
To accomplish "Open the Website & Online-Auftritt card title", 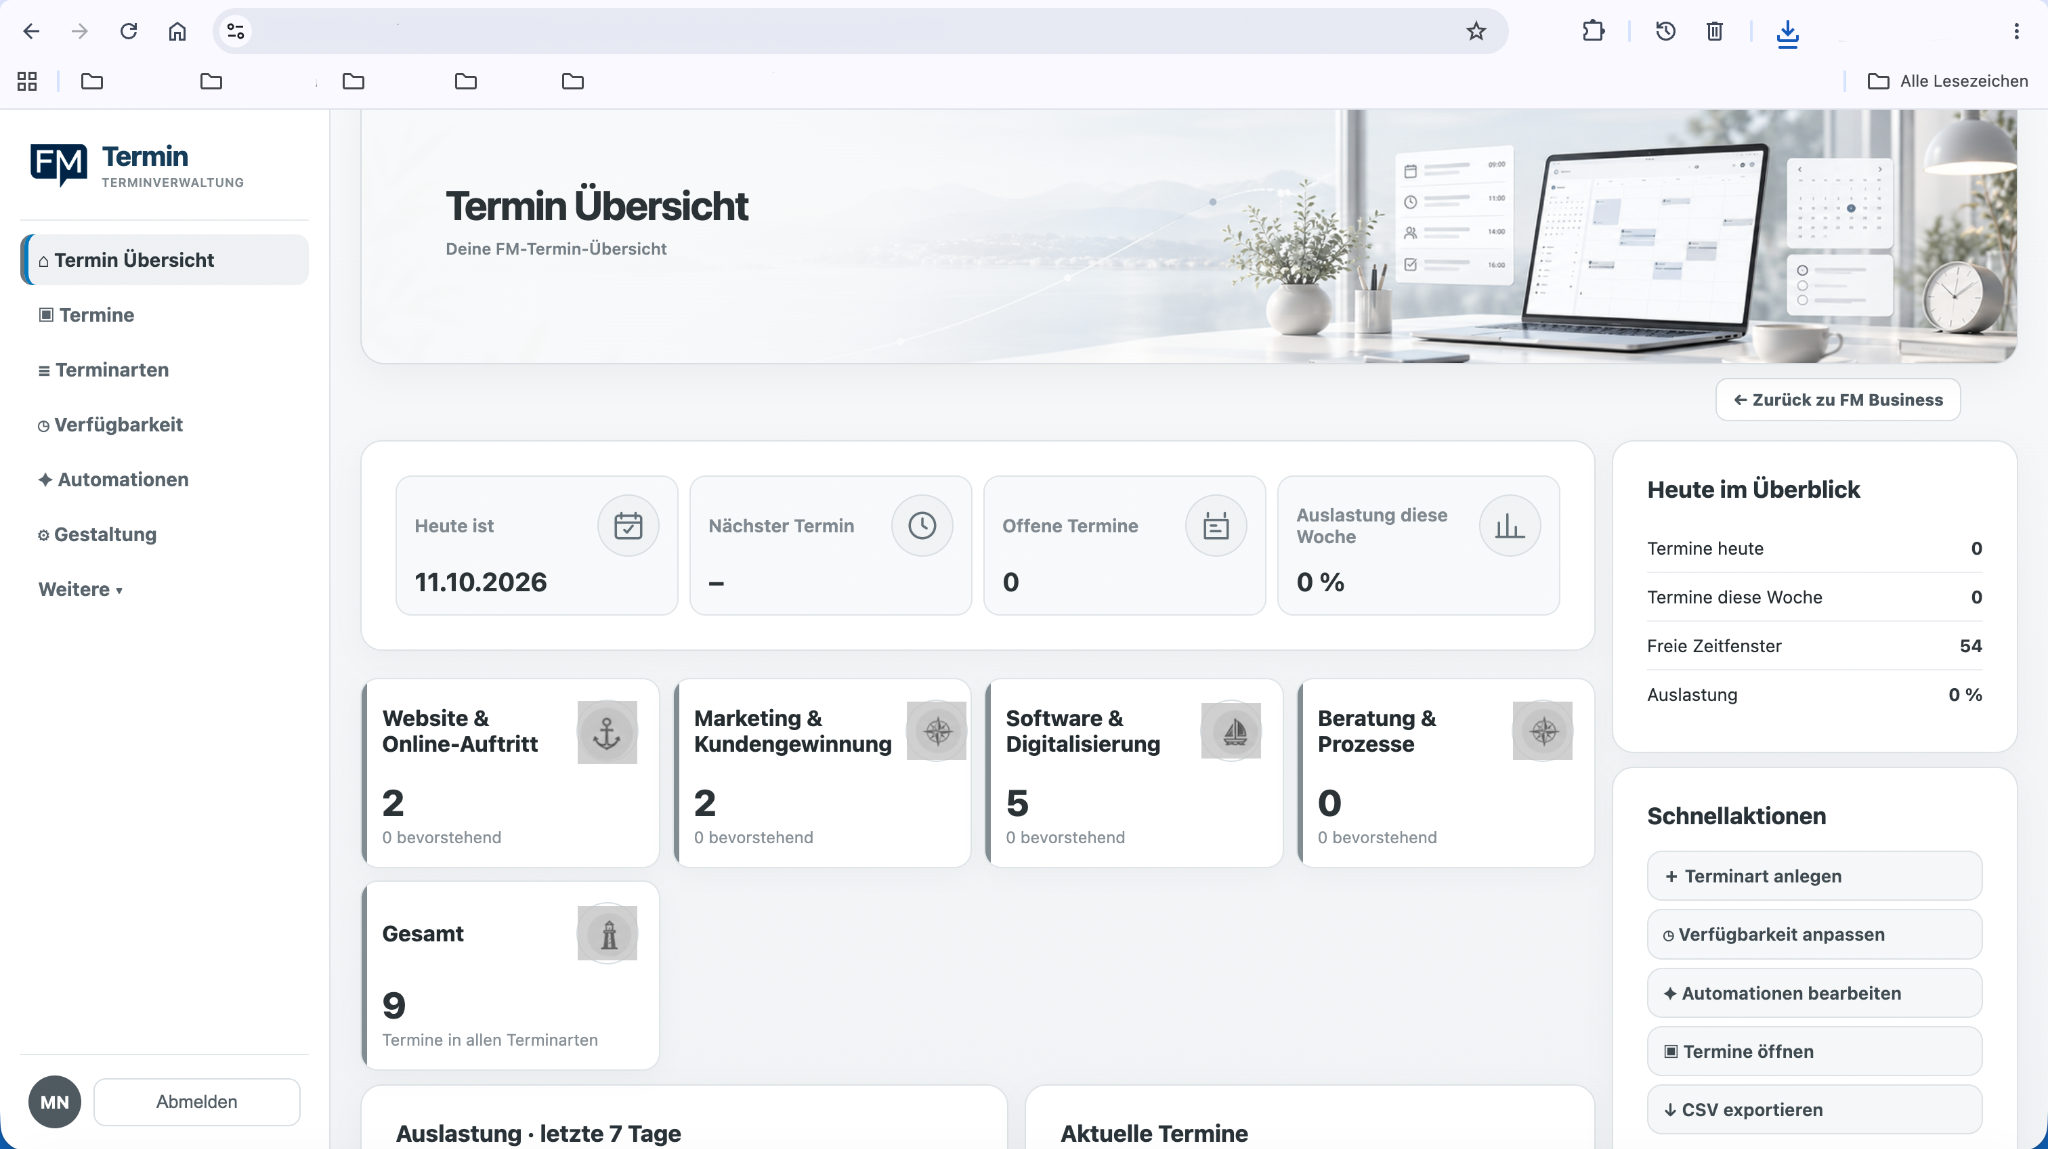I will coord(460,731).
